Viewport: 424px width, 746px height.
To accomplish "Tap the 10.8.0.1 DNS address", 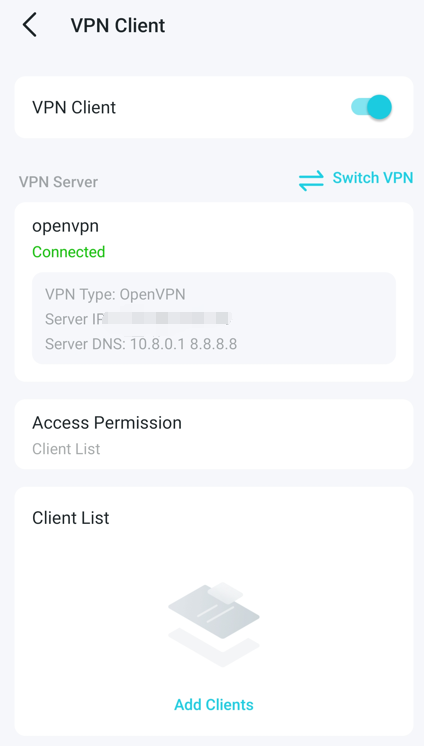I will [x=158, y=344].
